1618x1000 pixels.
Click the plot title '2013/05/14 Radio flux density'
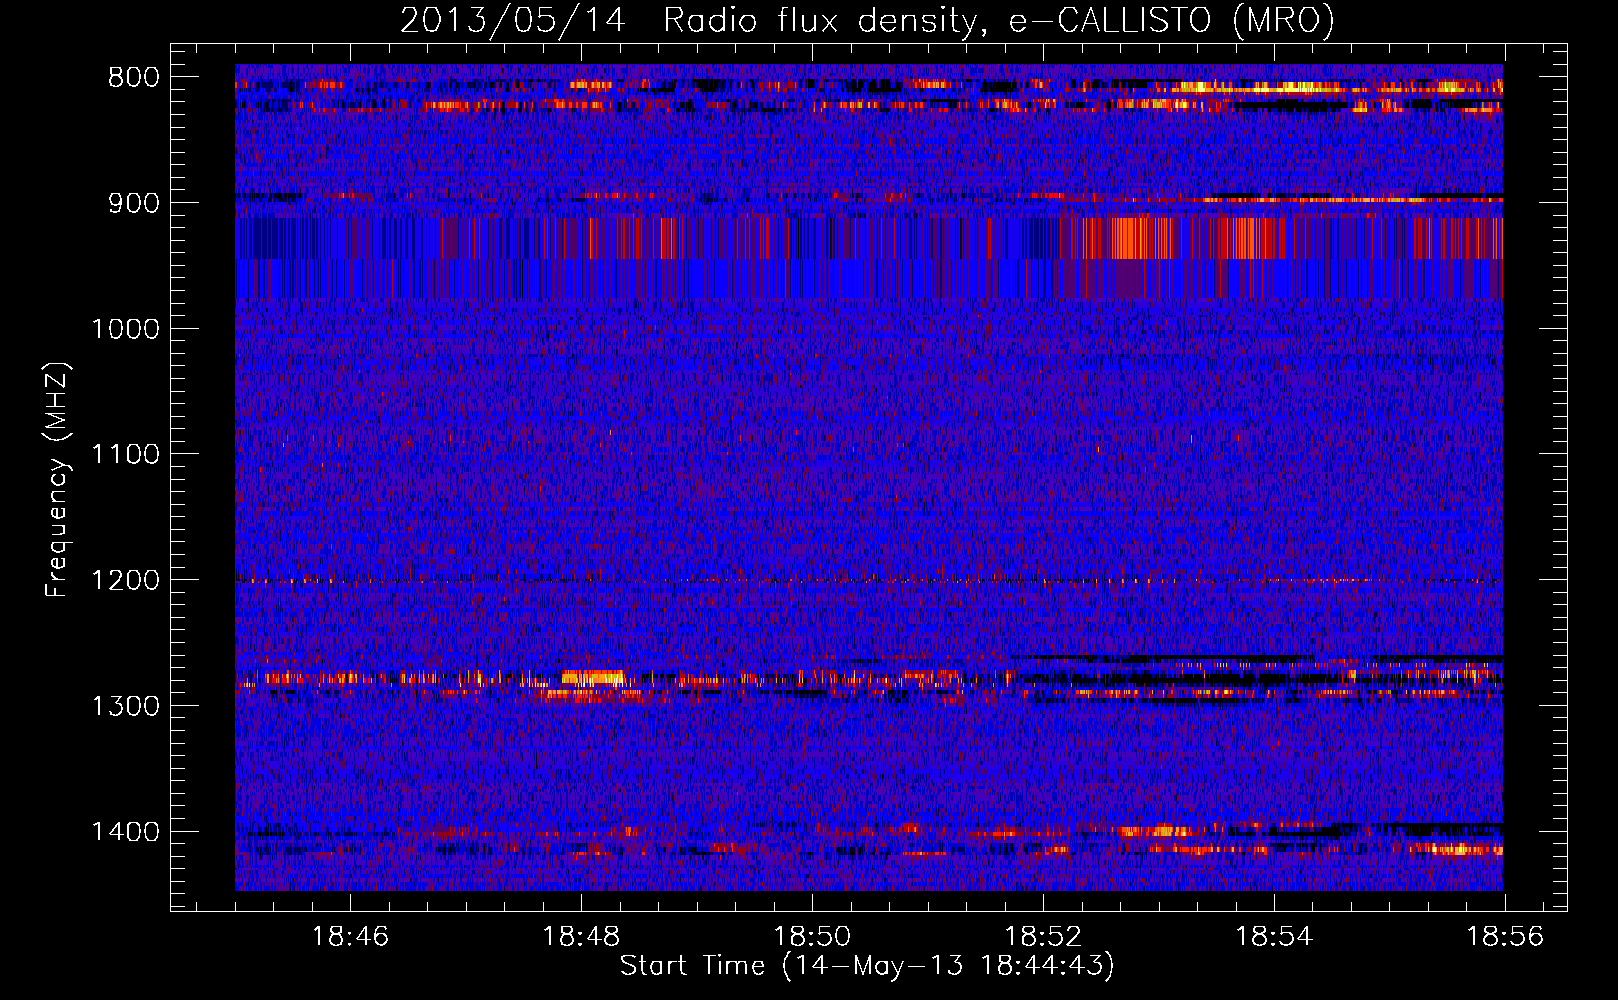click(867, 20)
